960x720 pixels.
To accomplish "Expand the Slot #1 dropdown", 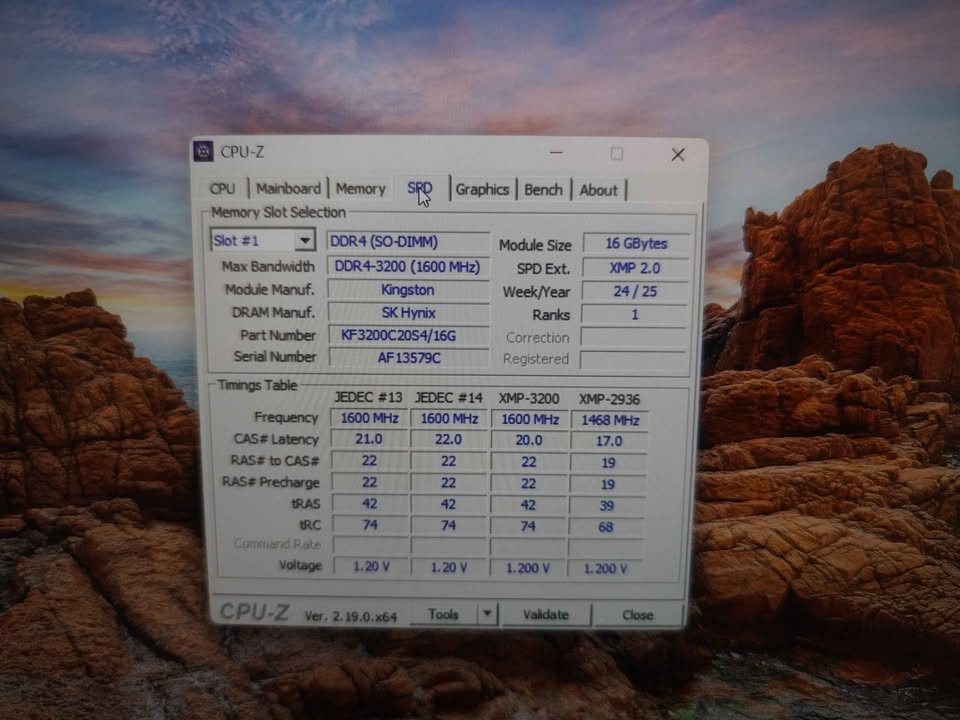I will pyautogui.click(x=304, y=241).
